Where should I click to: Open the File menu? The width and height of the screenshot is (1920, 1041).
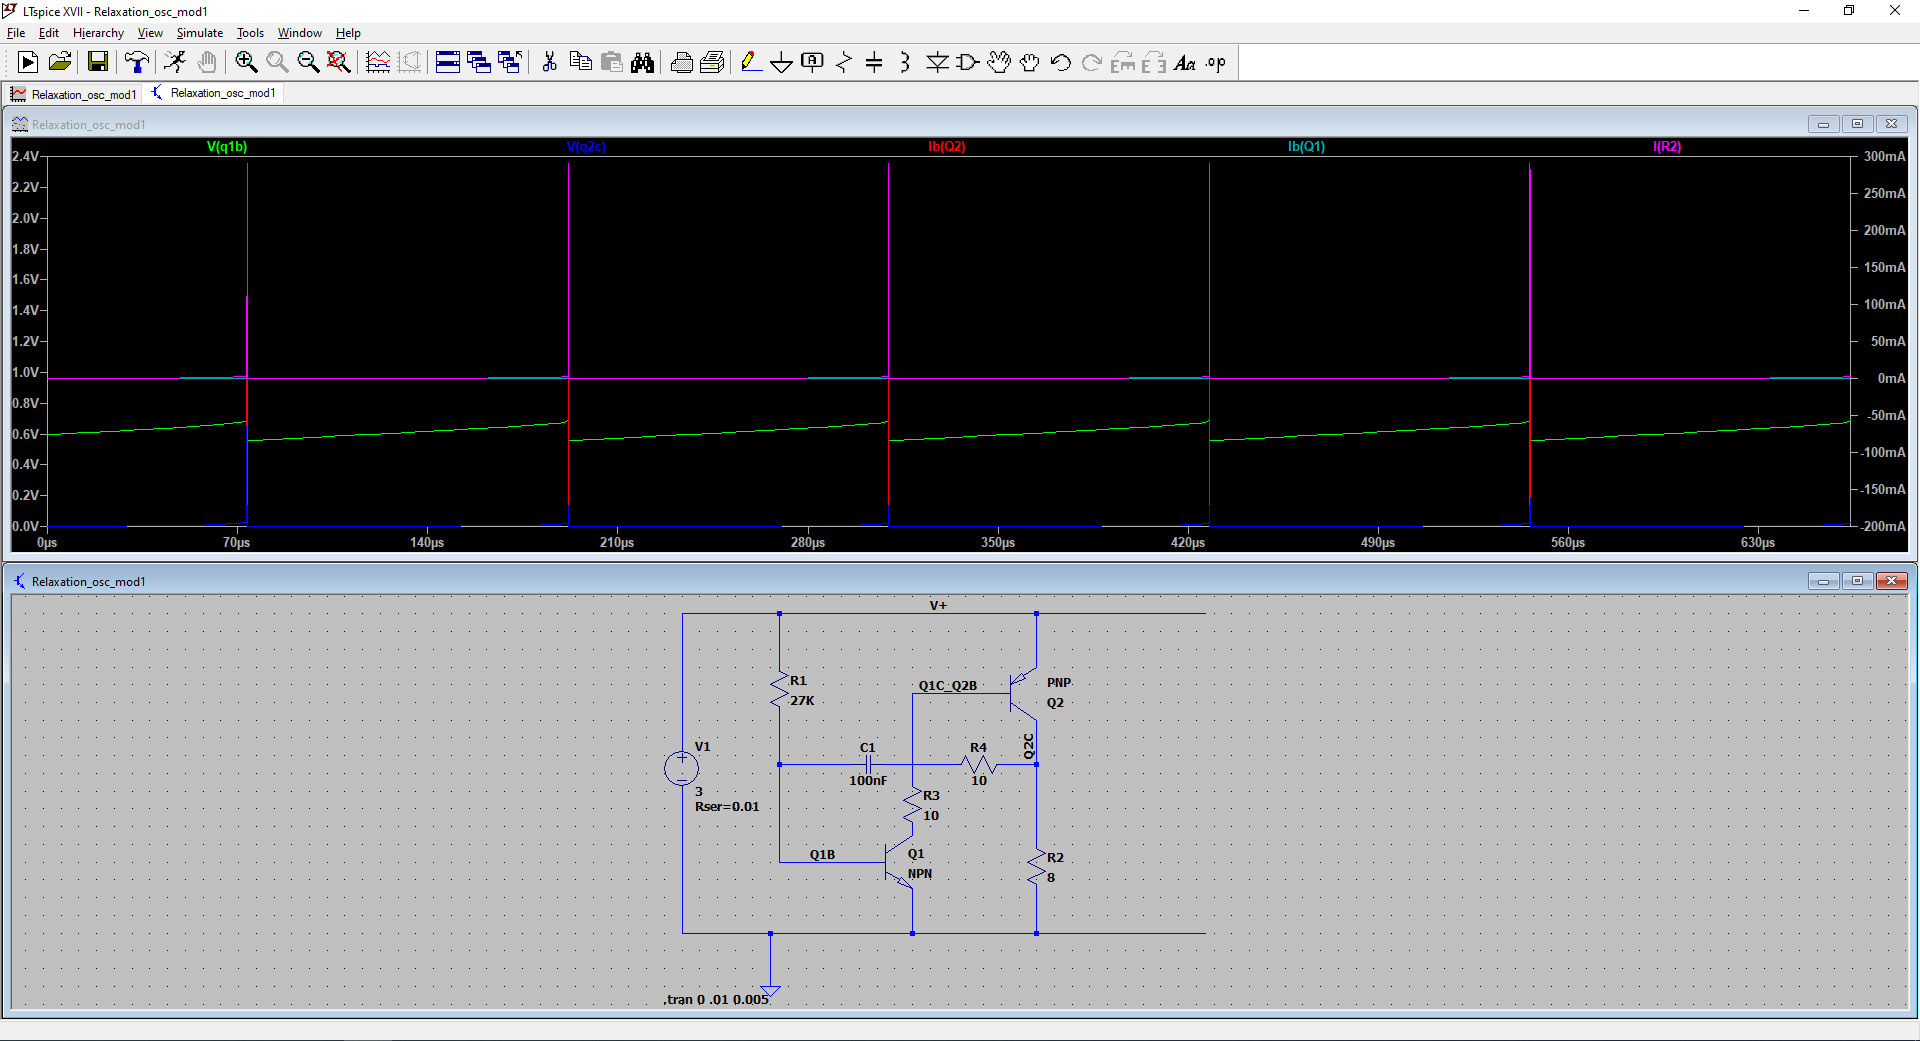pos(16,33)
